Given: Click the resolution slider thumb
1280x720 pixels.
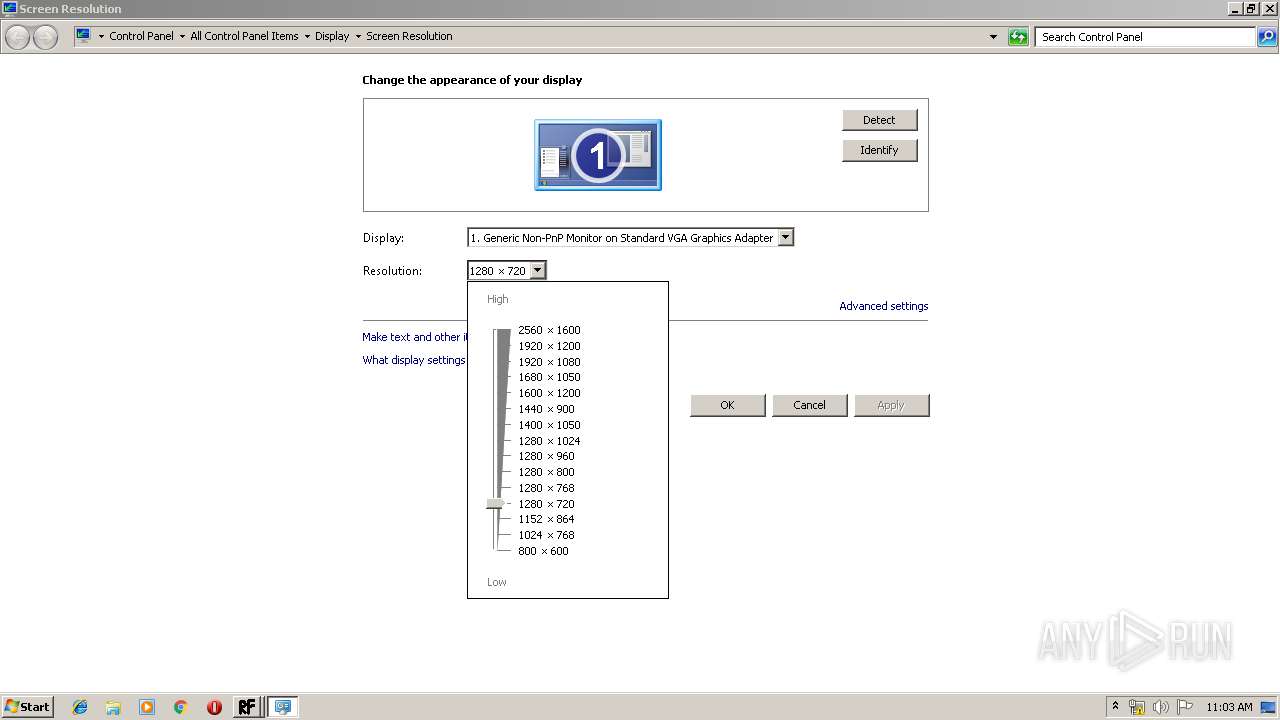Looking at the screenshot, I should pyautogui.click(x=495, y=504).
